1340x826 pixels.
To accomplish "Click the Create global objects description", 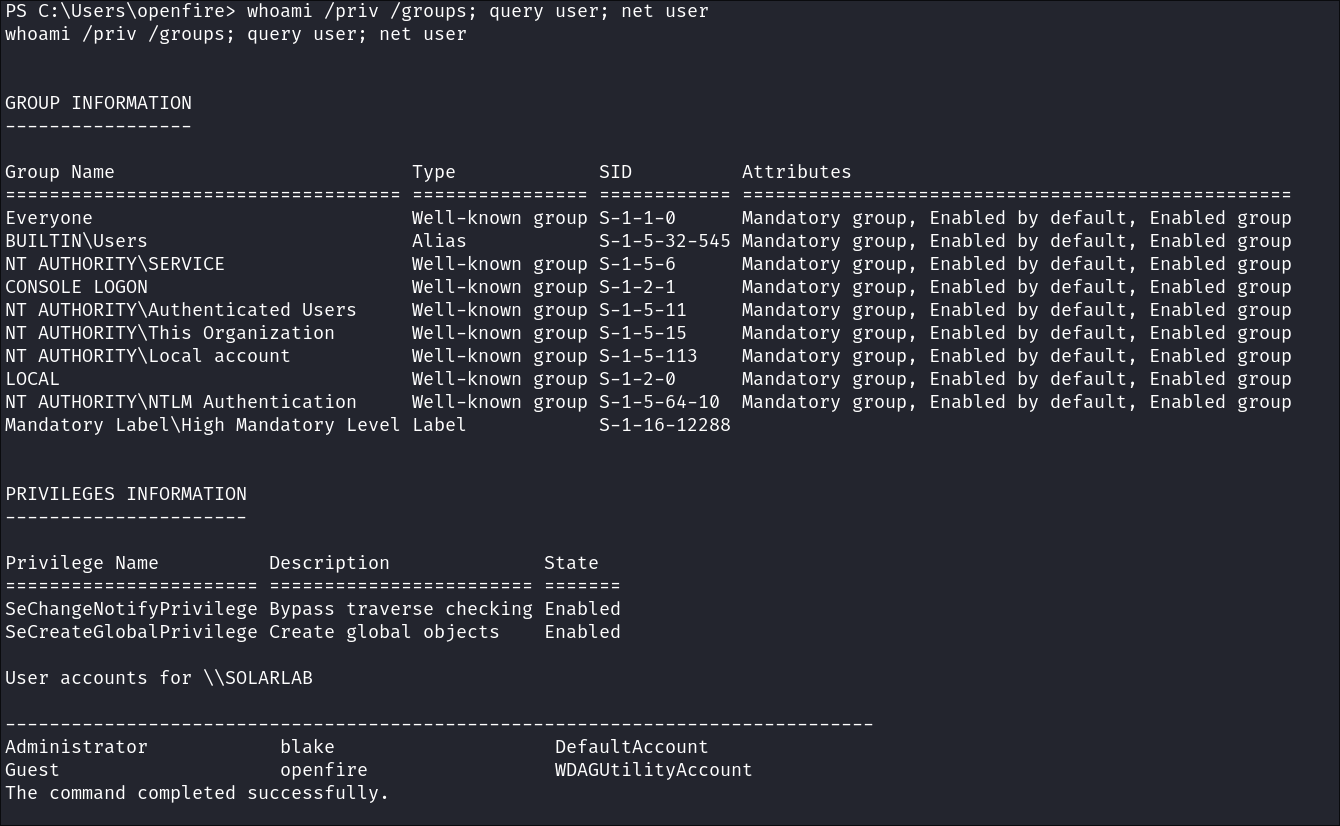I will (x=384, y=632).
